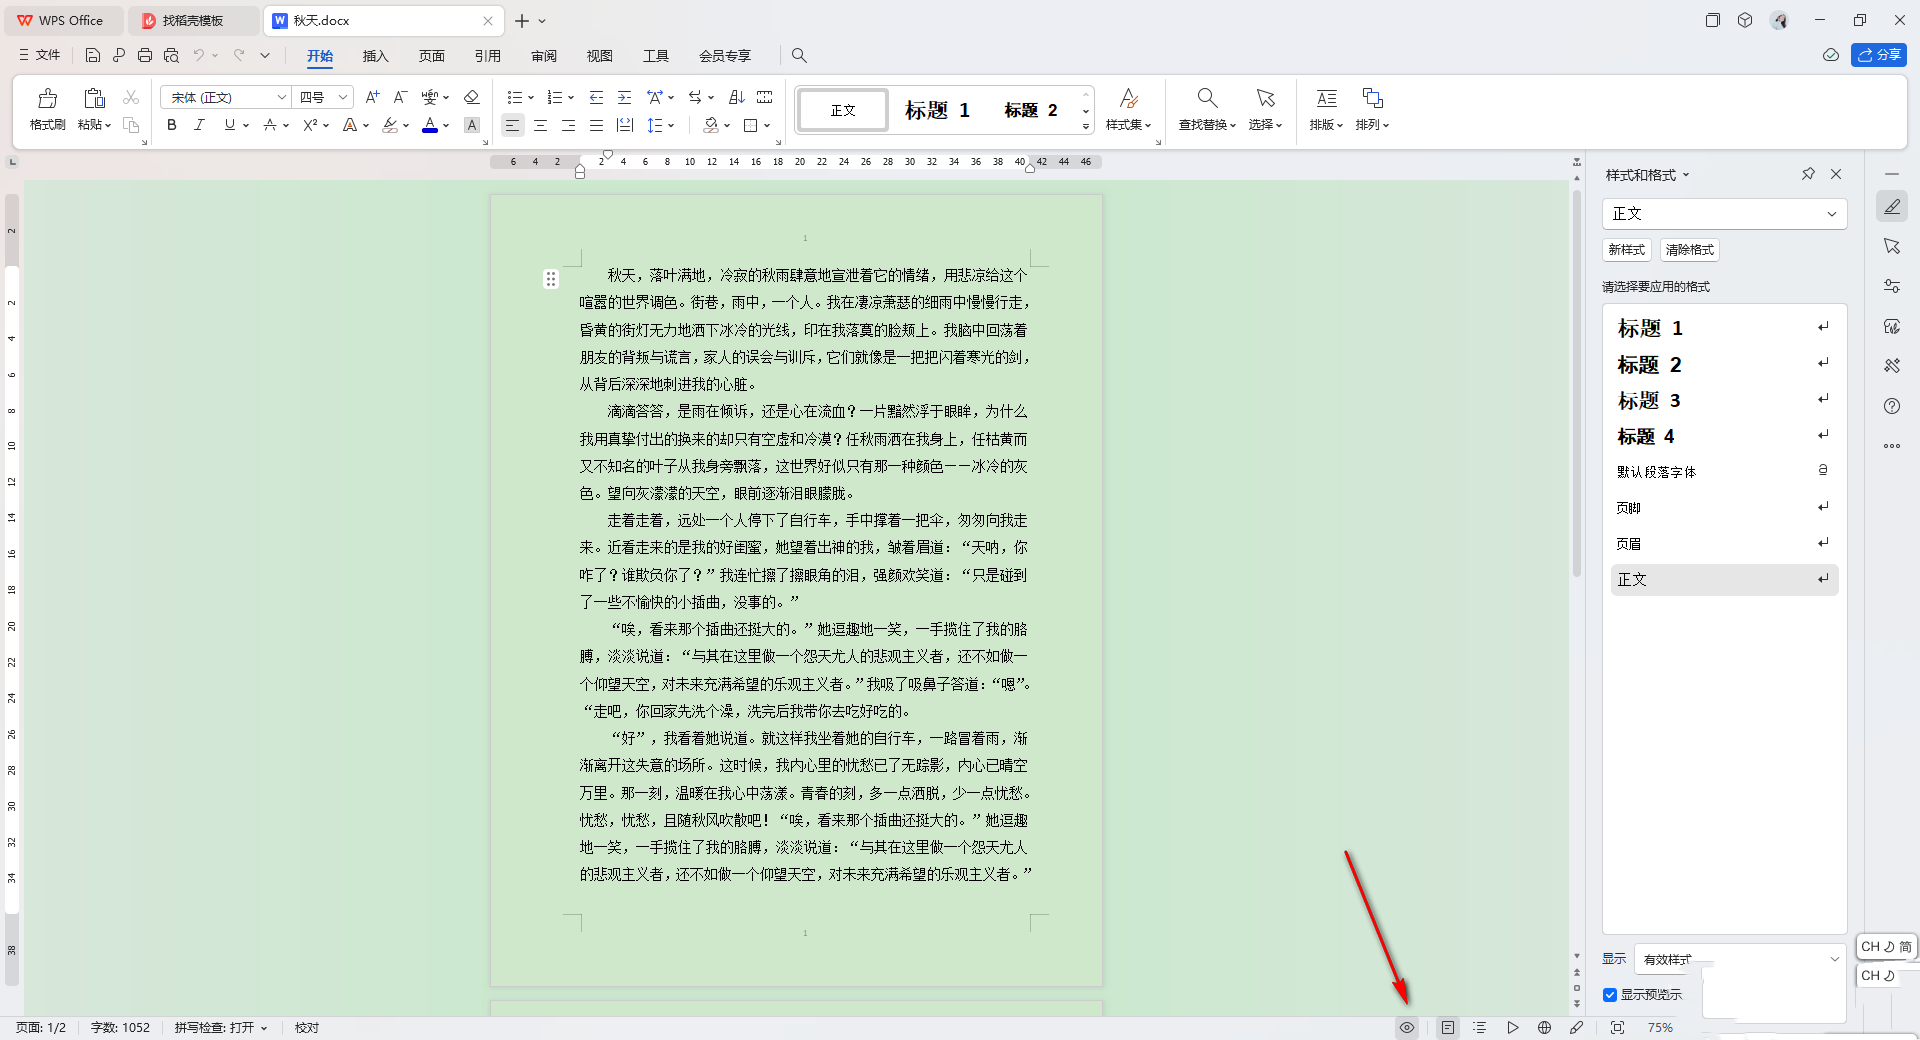Click the eye protection mode icon in status bar
Image resolution: width=1920 pixels, height=1040 pixels.
(1407, 1027)
